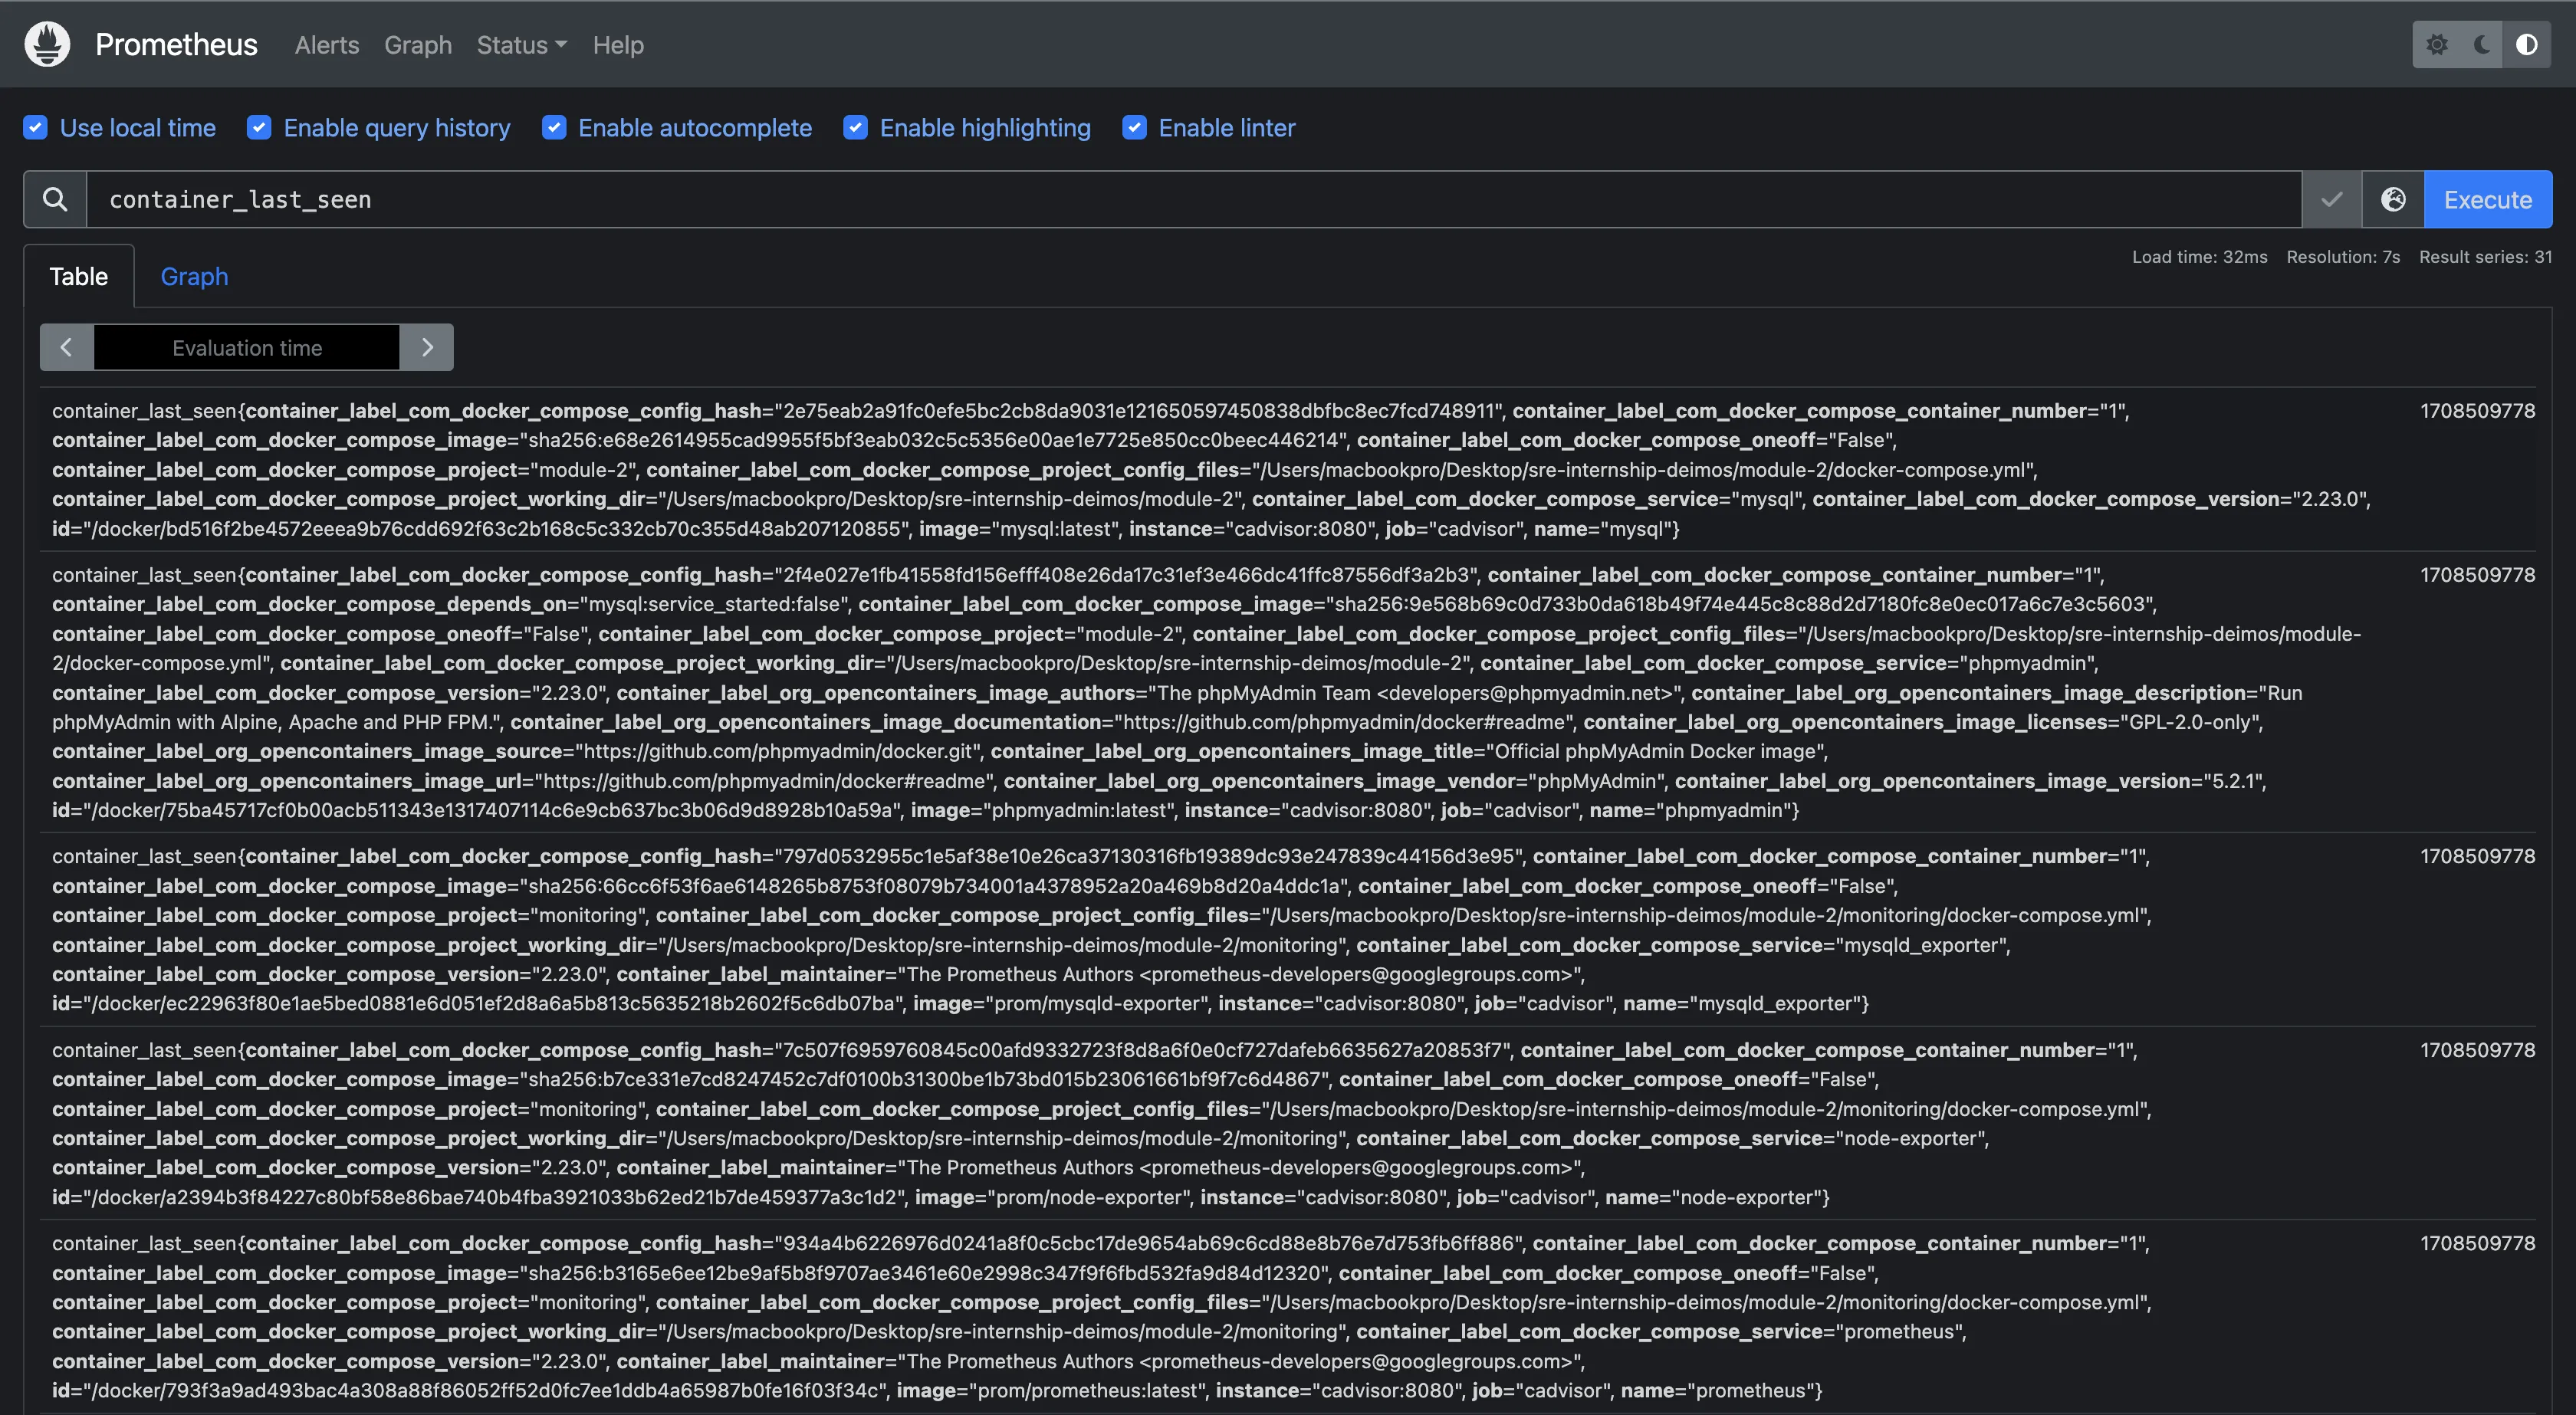Image resolution: width=2576 pixels, height=1415 pixels.
Task: Click the magnifying glass search icon
Action: pos(55,199)
